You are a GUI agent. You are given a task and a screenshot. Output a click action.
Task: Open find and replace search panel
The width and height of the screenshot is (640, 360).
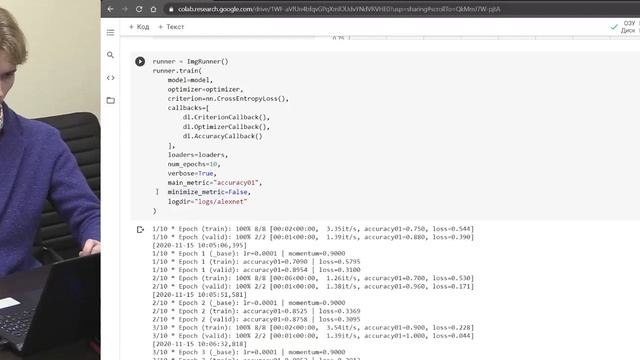point(111,55)
